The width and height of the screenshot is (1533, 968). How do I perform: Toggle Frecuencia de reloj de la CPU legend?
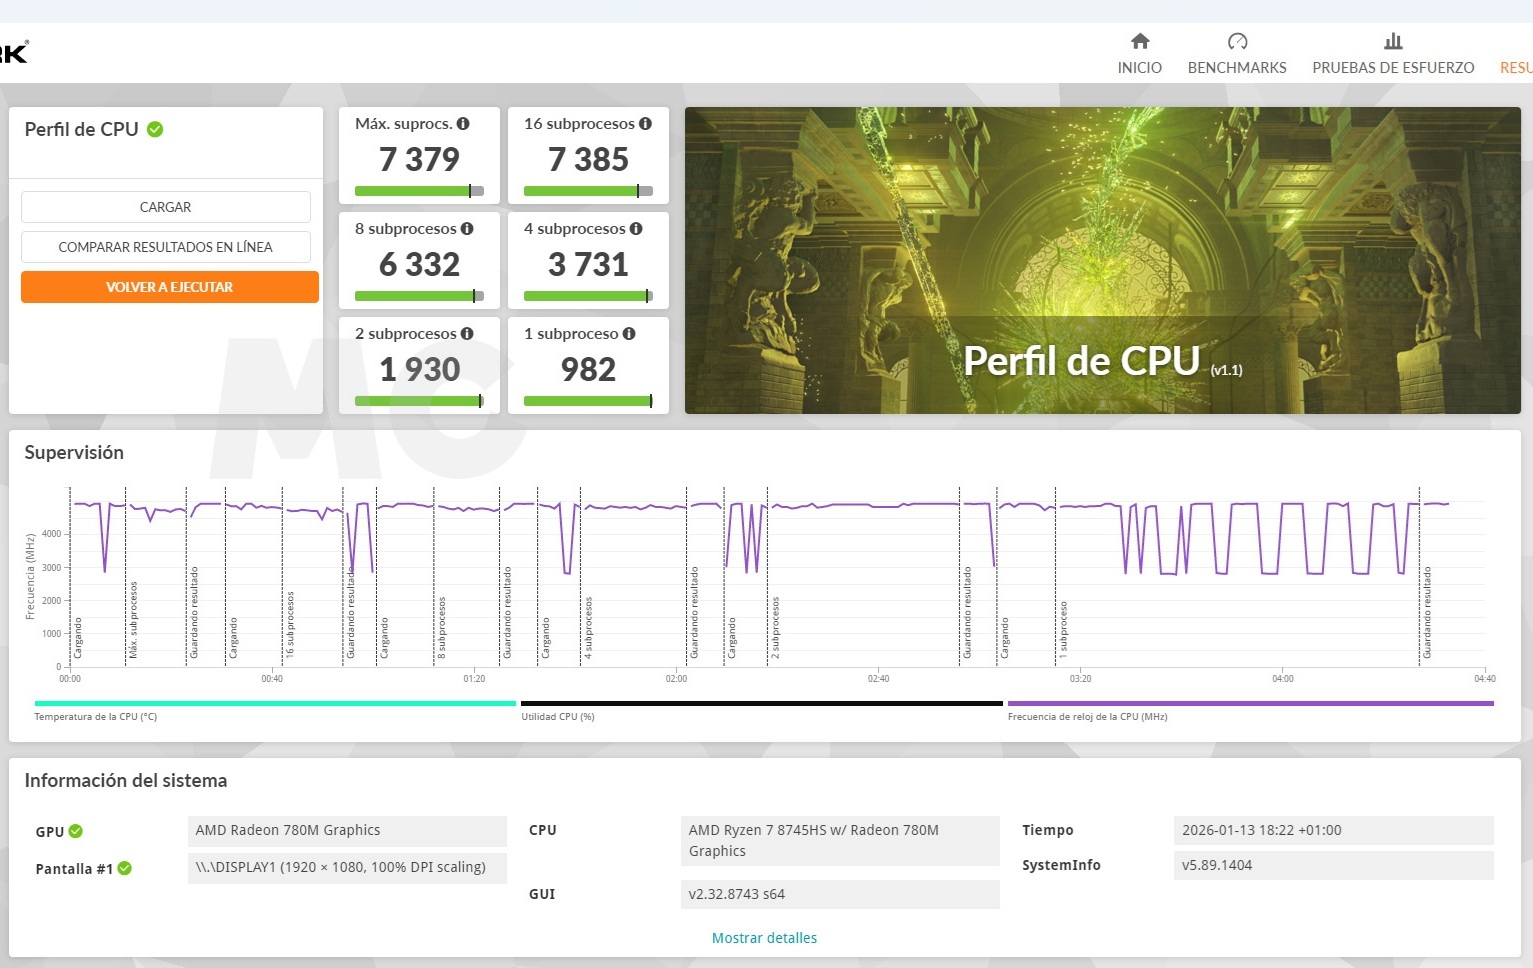pyautogui.click(x=1250, y=704)
